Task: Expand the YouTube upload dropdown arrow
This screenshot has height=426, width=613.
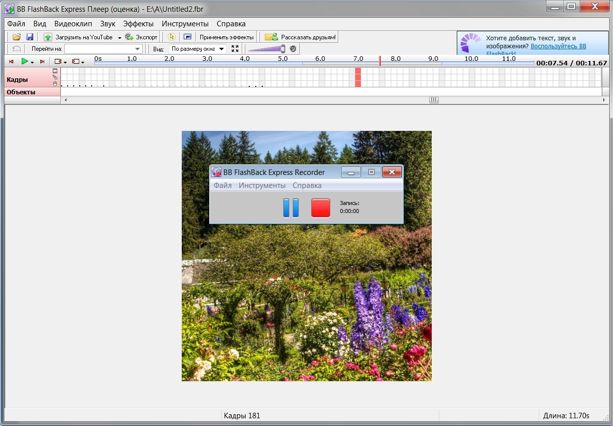Action: click(119, 38)
